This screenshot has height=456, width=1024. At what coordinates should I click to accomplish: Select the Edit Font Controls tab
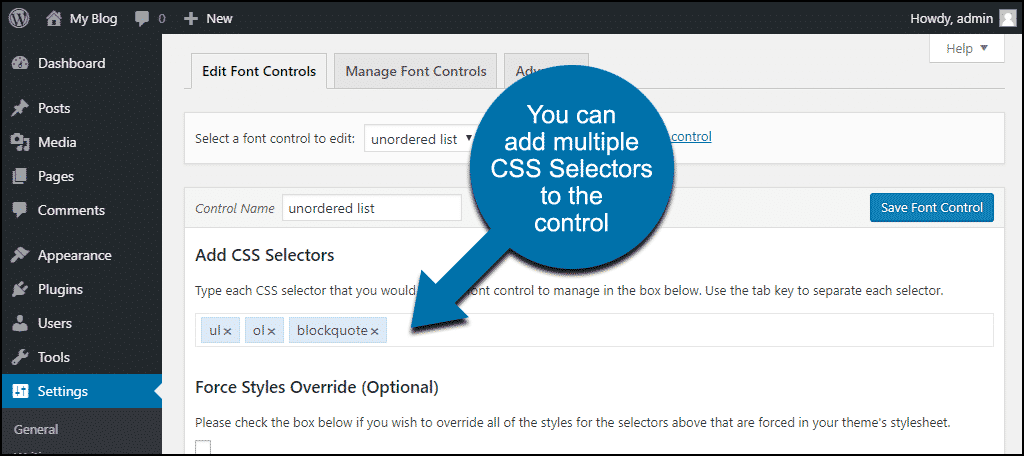pos(259,71)
